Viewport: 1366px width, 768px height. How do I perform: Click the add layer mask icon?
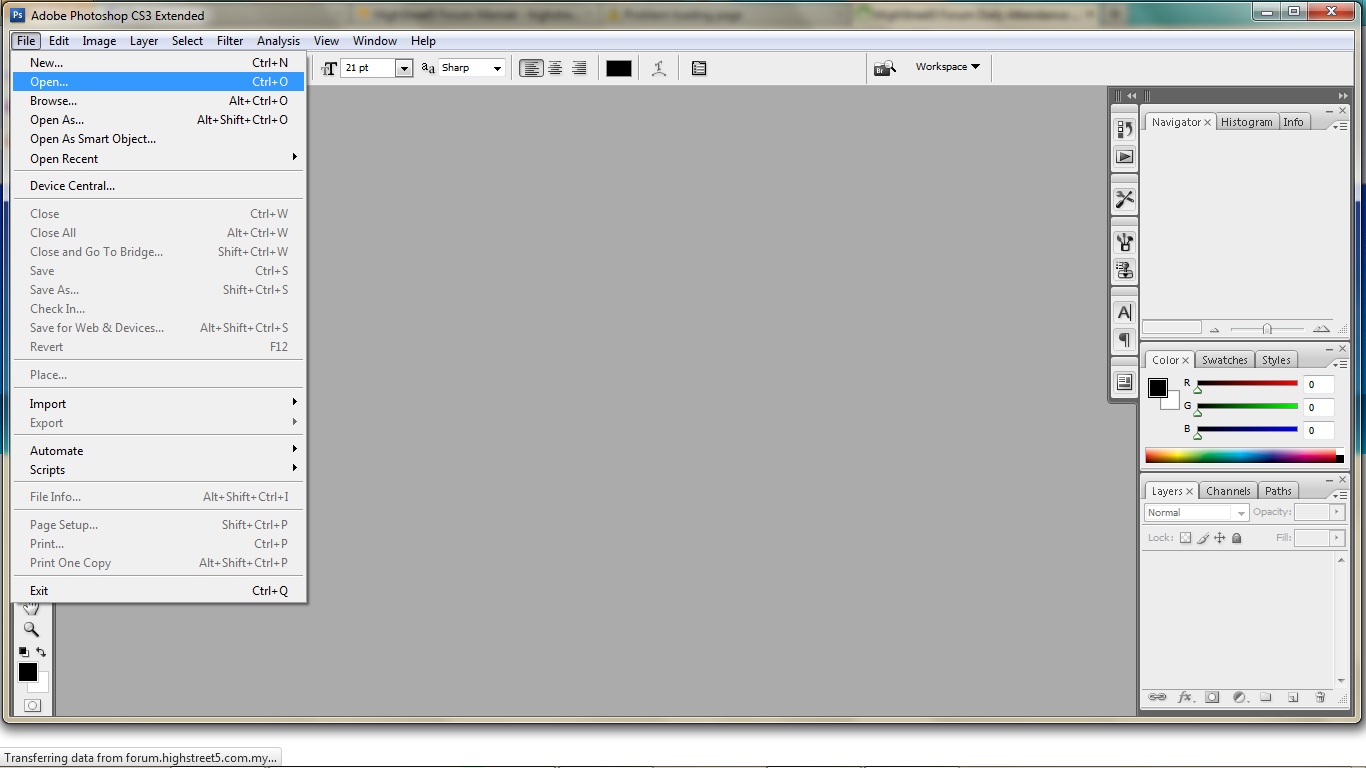[1212, 697]
